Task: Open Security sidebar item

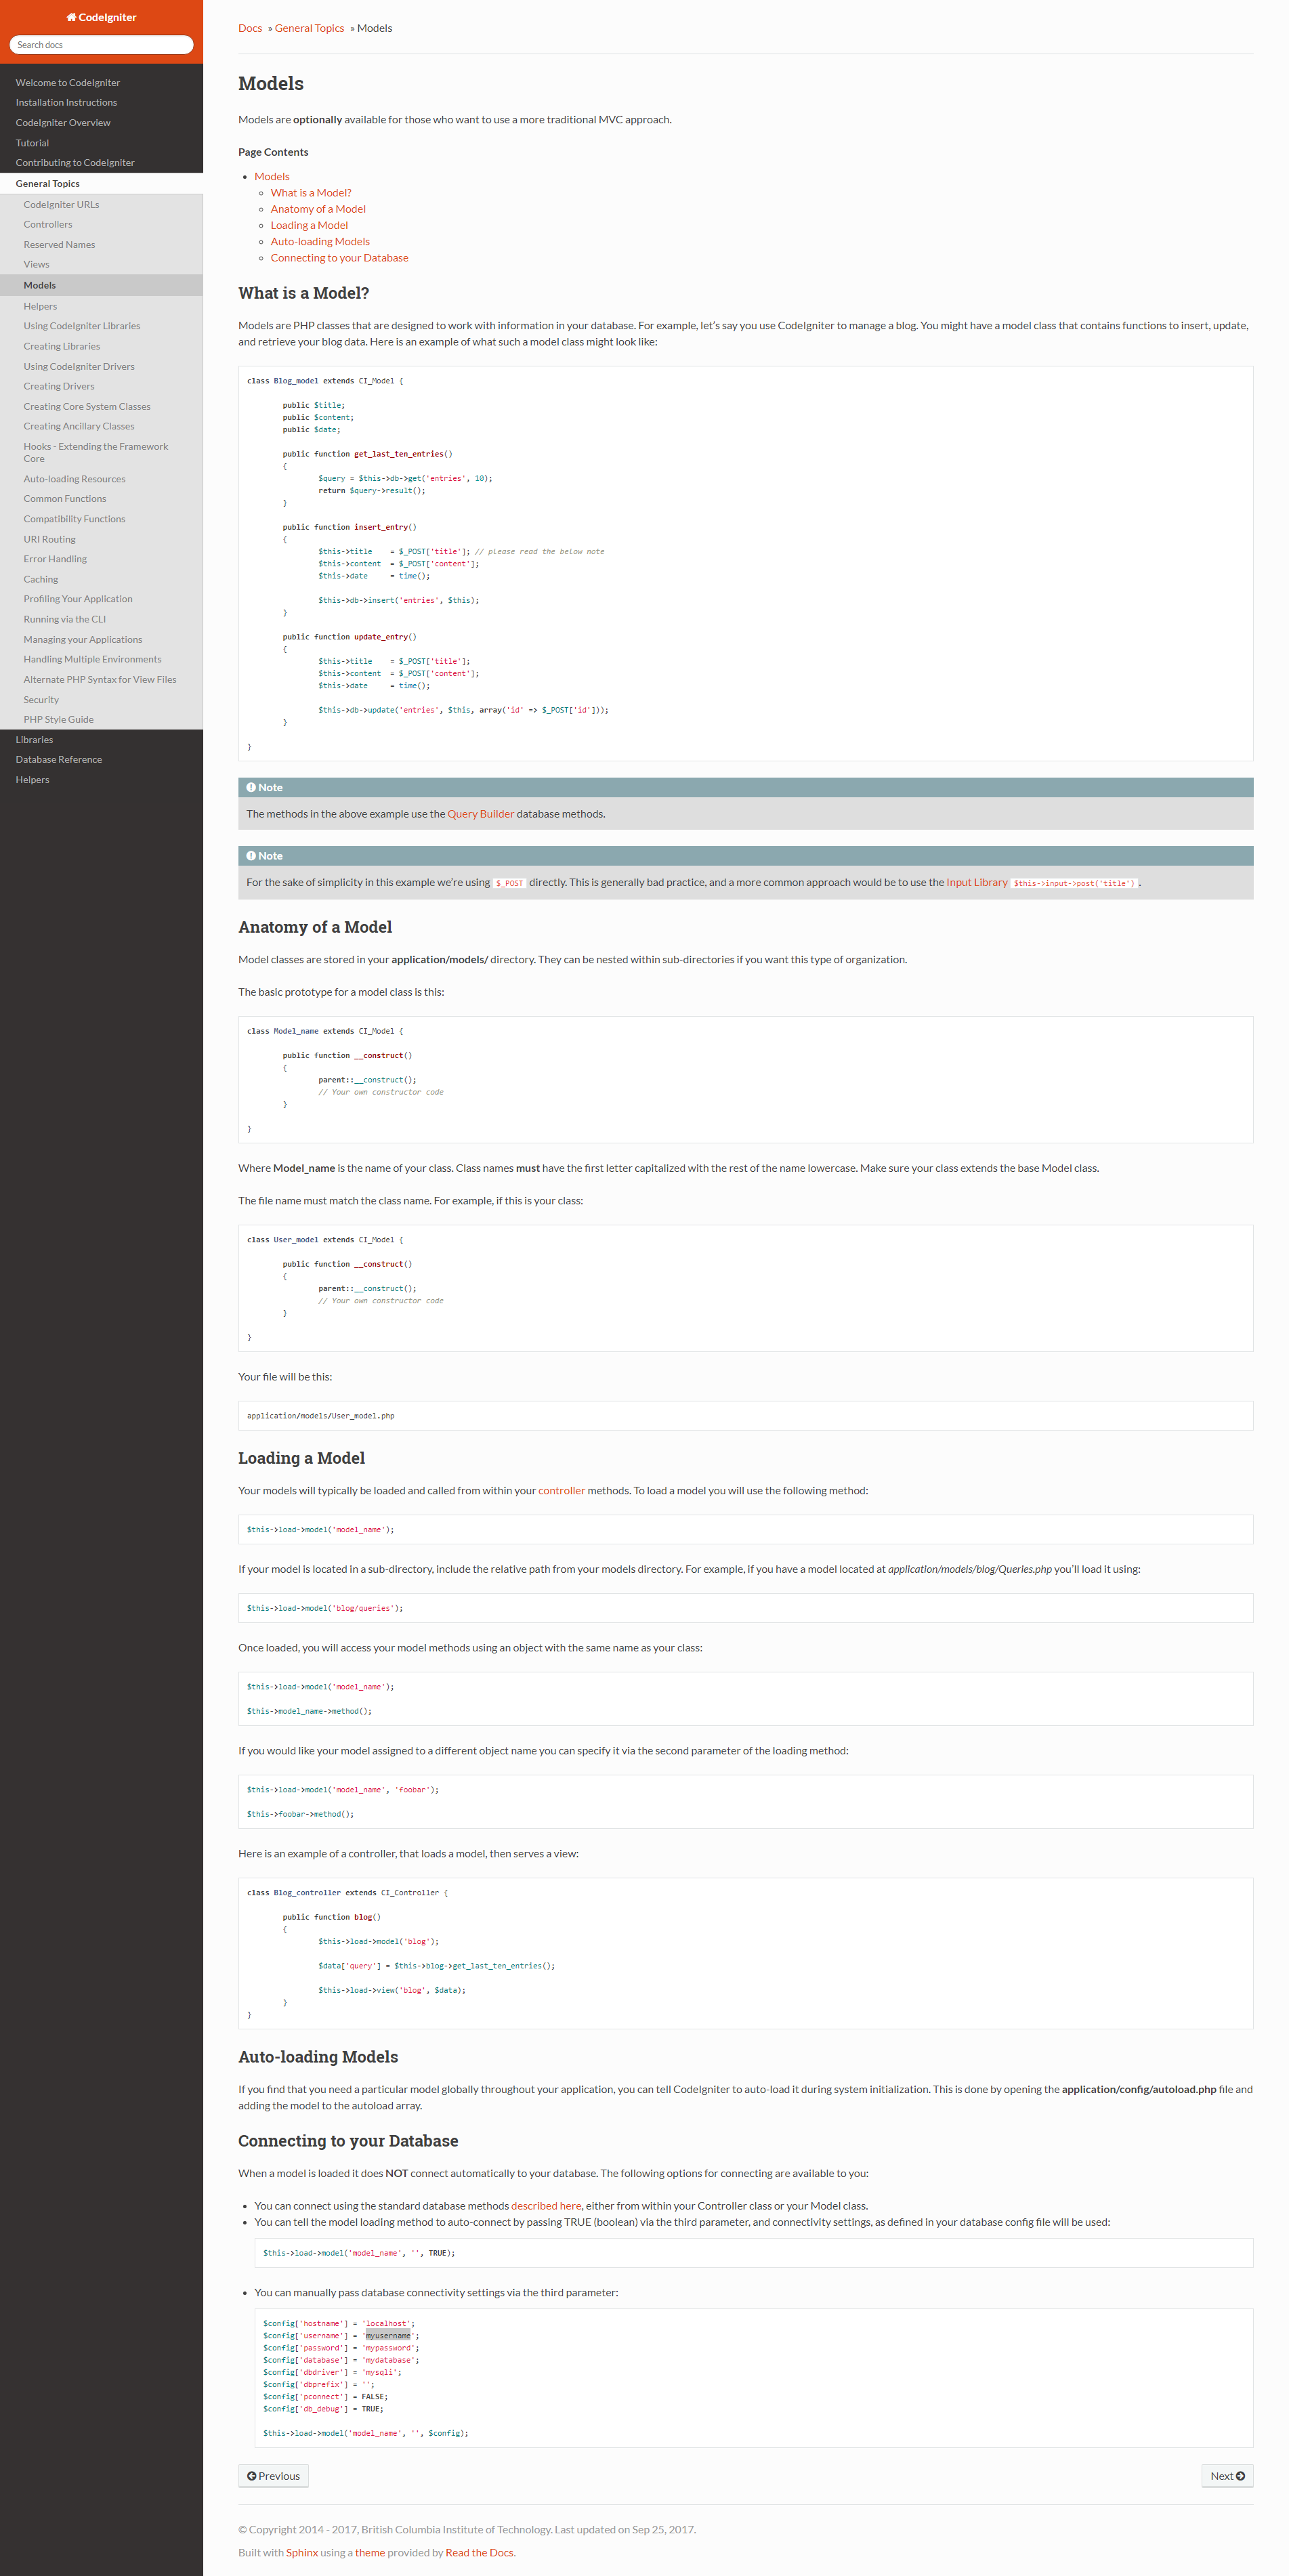Action: (101, 700)
